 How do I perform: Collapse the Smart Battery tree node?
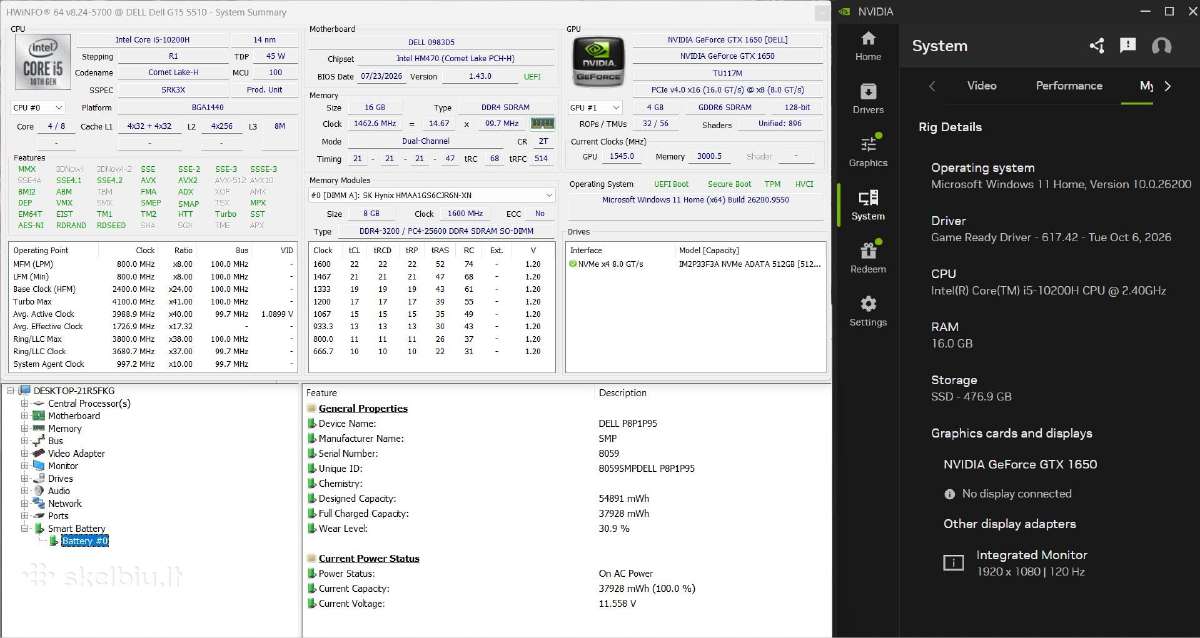coord(24,528)
